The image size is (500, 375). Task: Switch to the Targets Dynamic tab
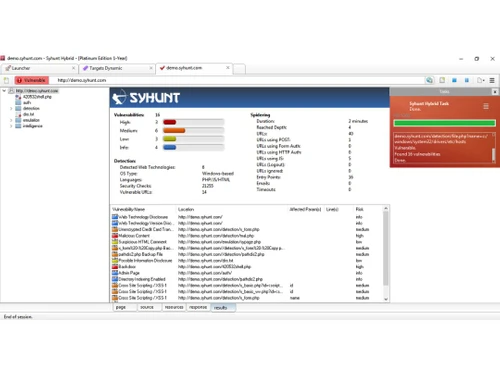(117, 68)
